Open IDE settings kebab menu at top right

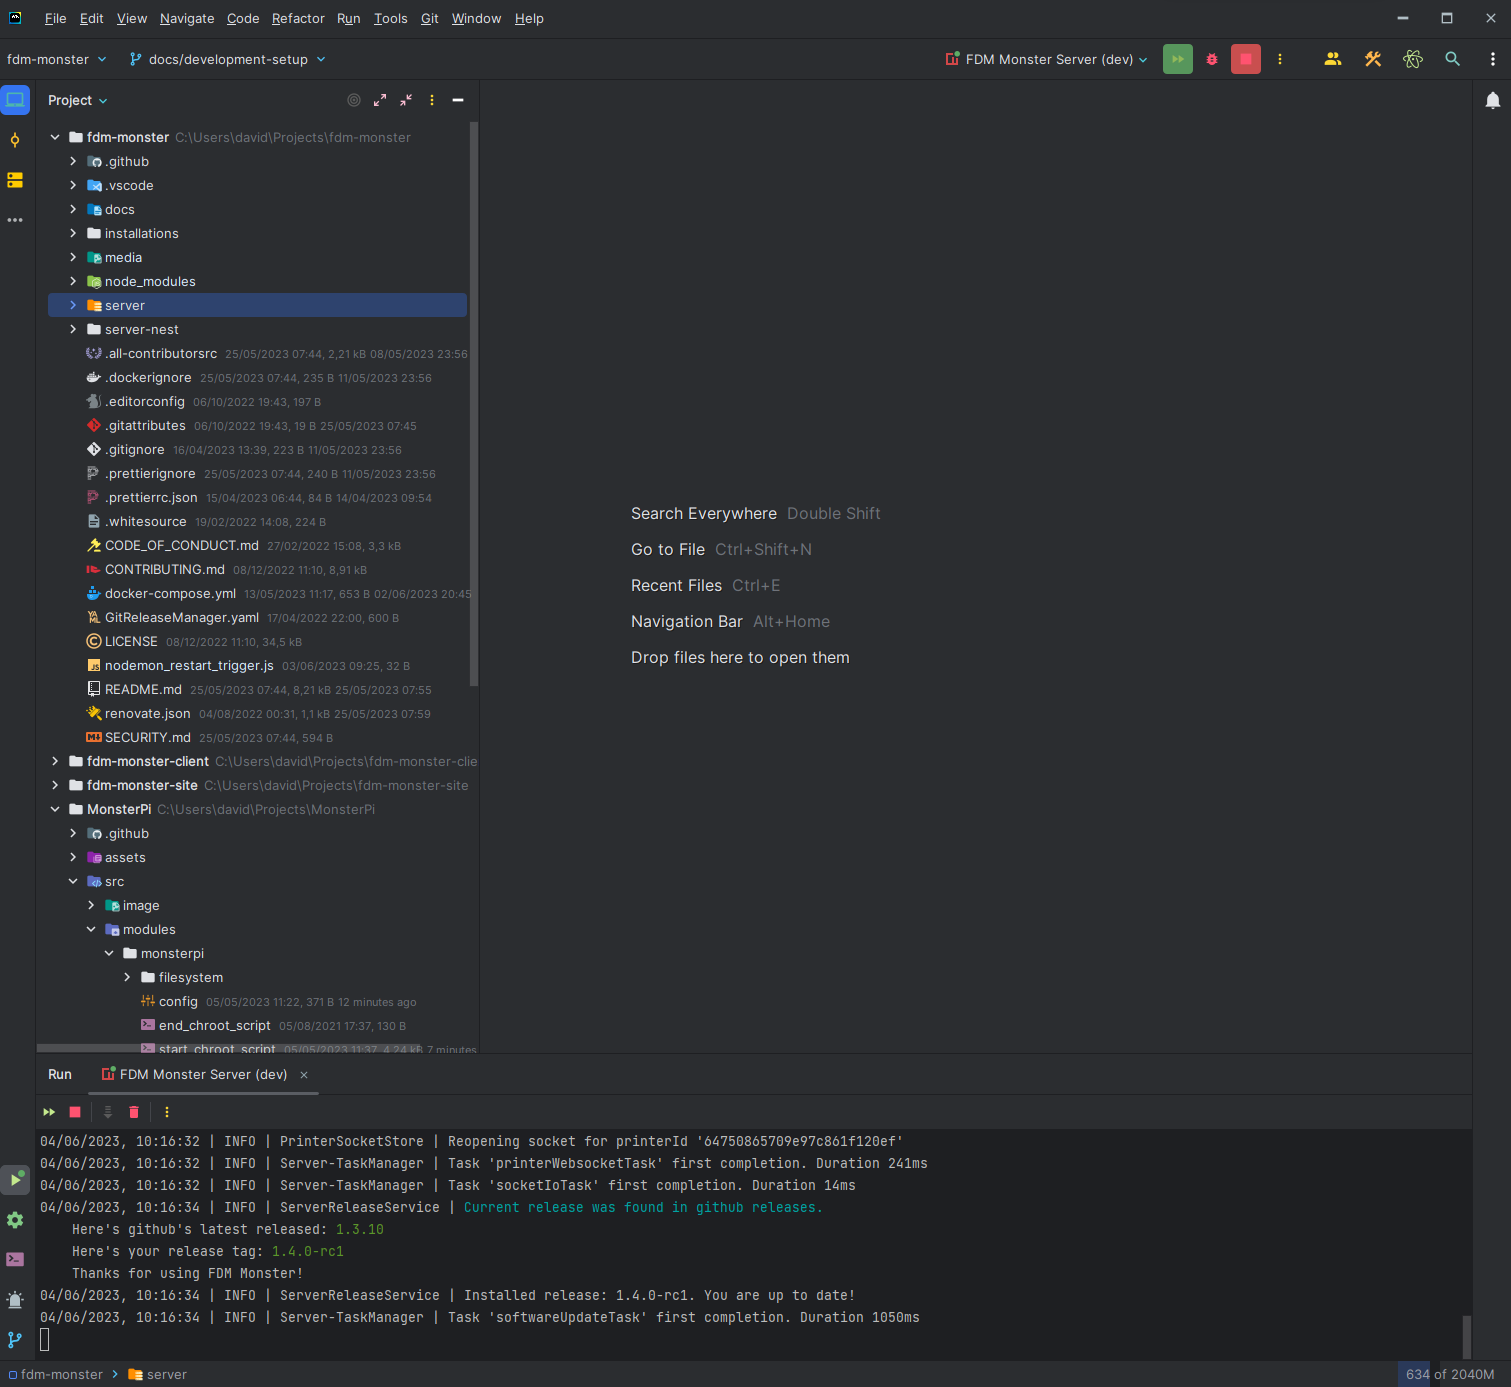click(1493, 59)
